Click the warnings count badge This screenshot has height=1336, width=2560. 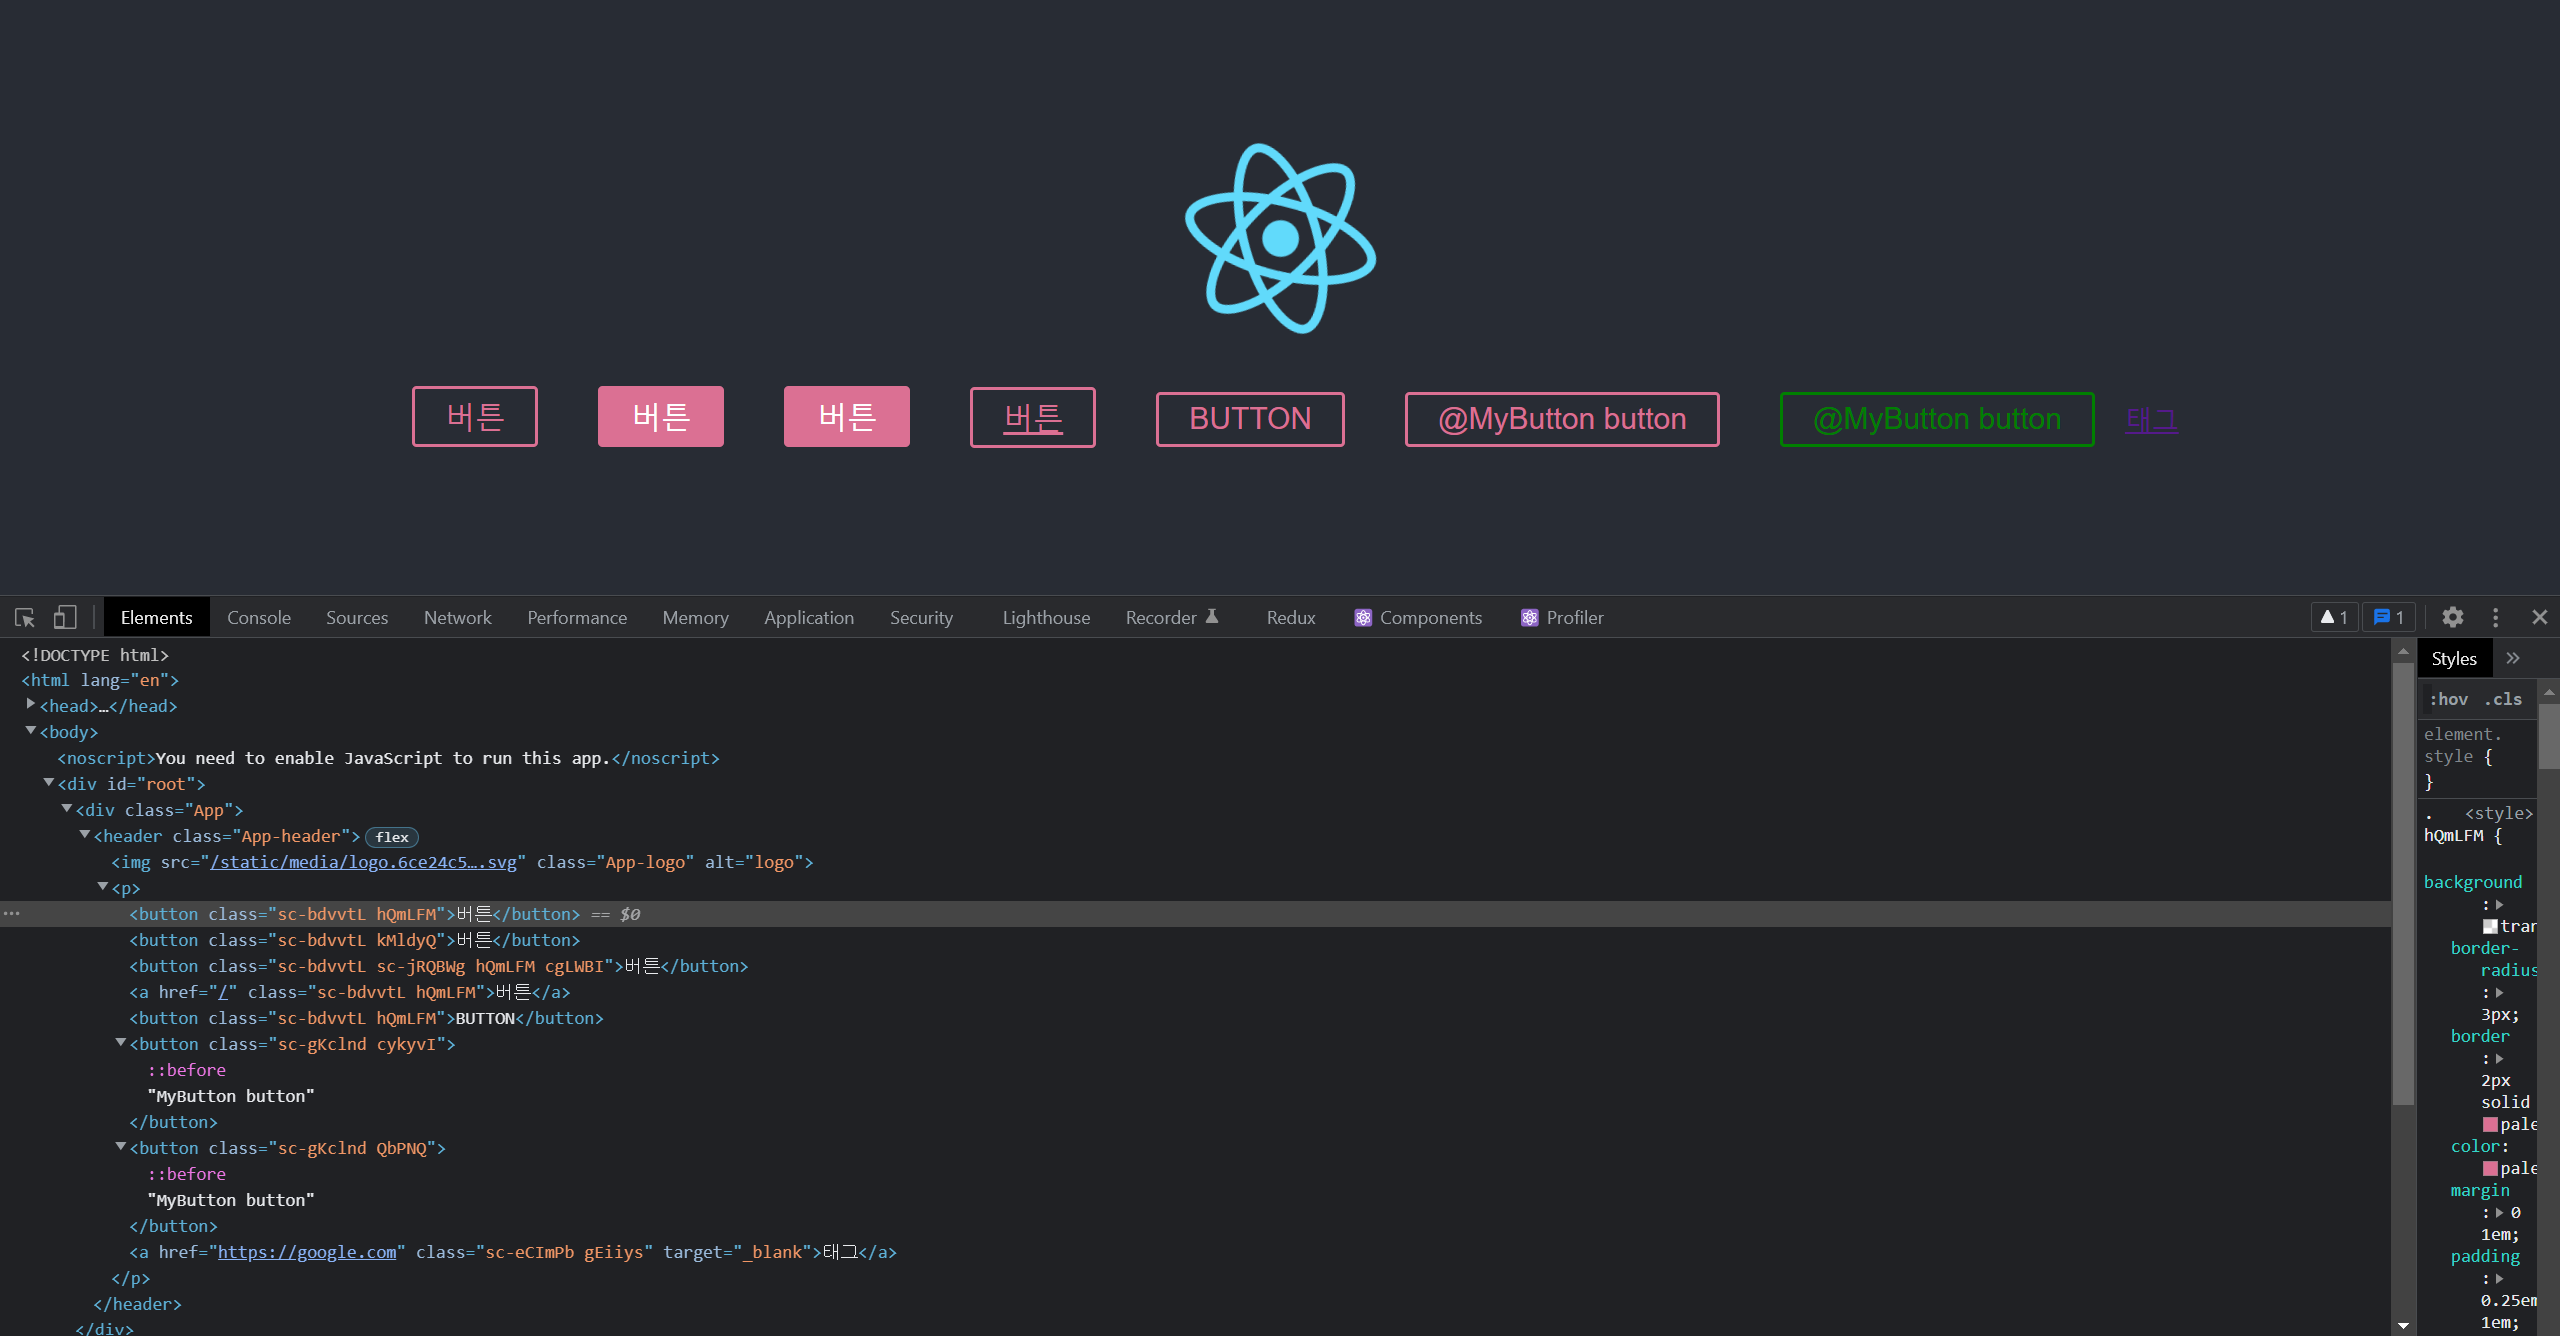2334,618
